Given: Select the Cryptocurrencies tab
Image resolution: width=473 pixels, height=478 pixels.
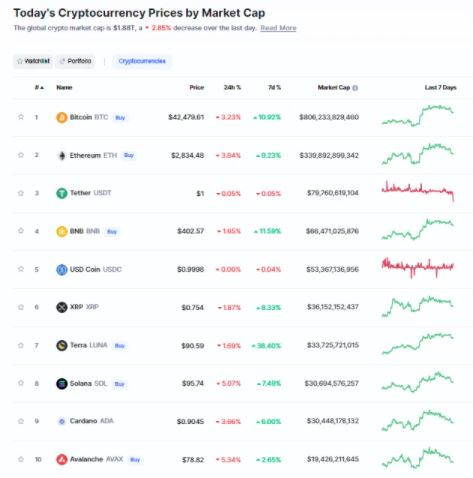Looking at the screenshot, I should point(142,61).
